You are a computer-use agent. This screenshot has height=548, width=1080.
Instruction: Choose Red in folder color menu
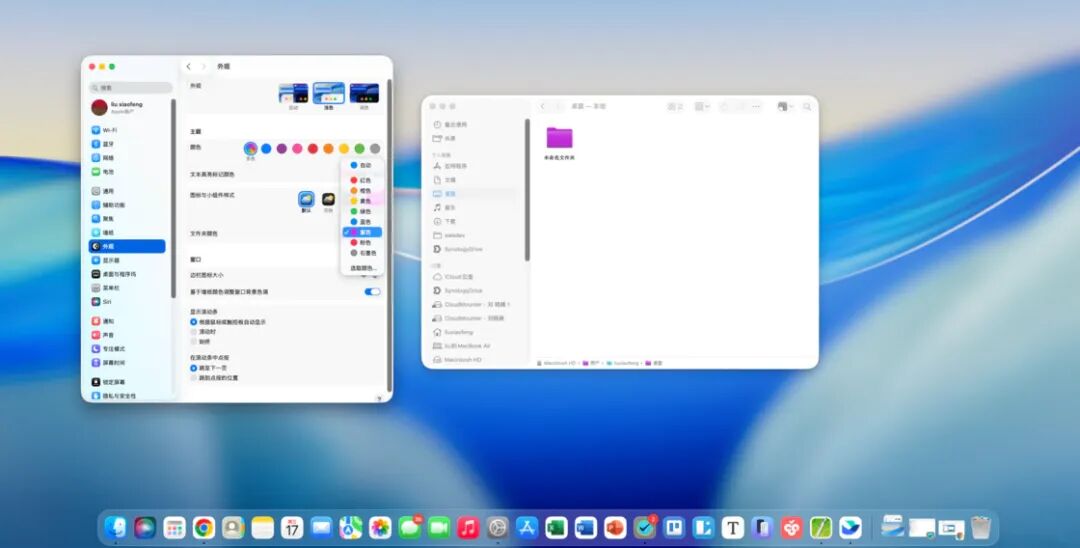(362, 180)
